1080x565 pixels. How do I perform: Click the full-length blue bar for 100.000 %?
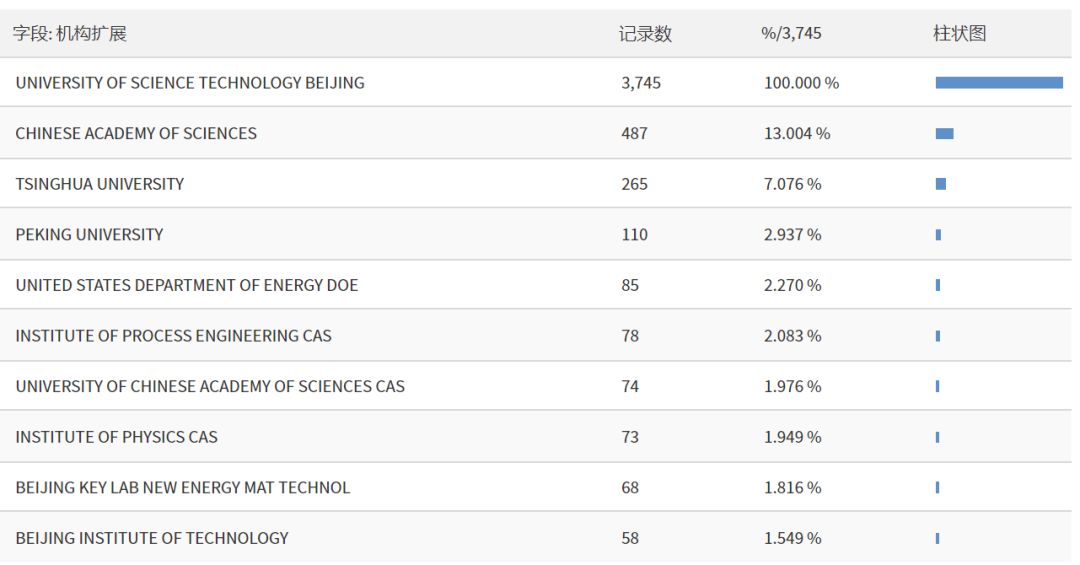(x=998, y=83)
